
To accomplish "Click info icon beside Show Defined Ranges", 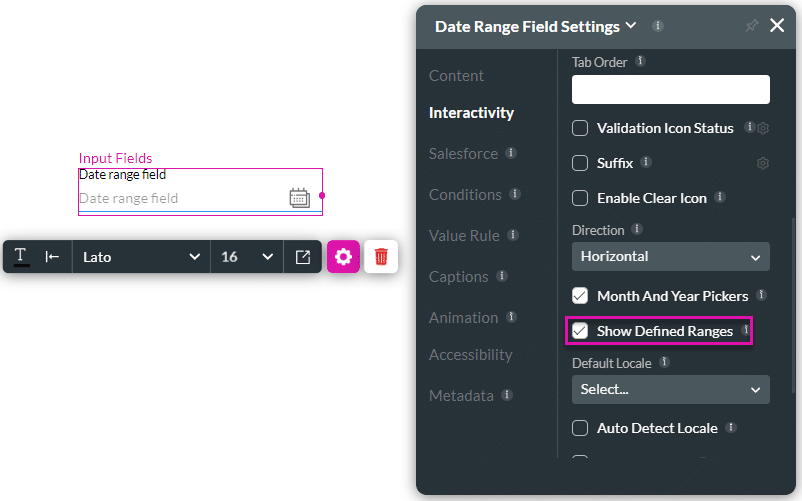I will point(745,330).
